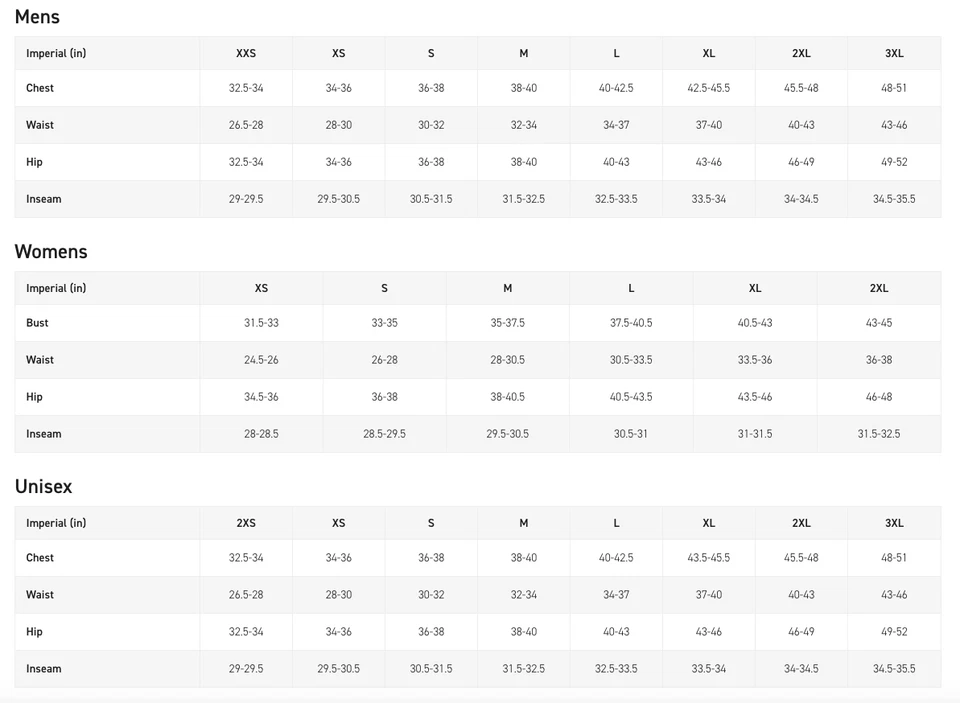Select Mens XL waist value 37-40
The image size is (960, 703).
(708, 125)
